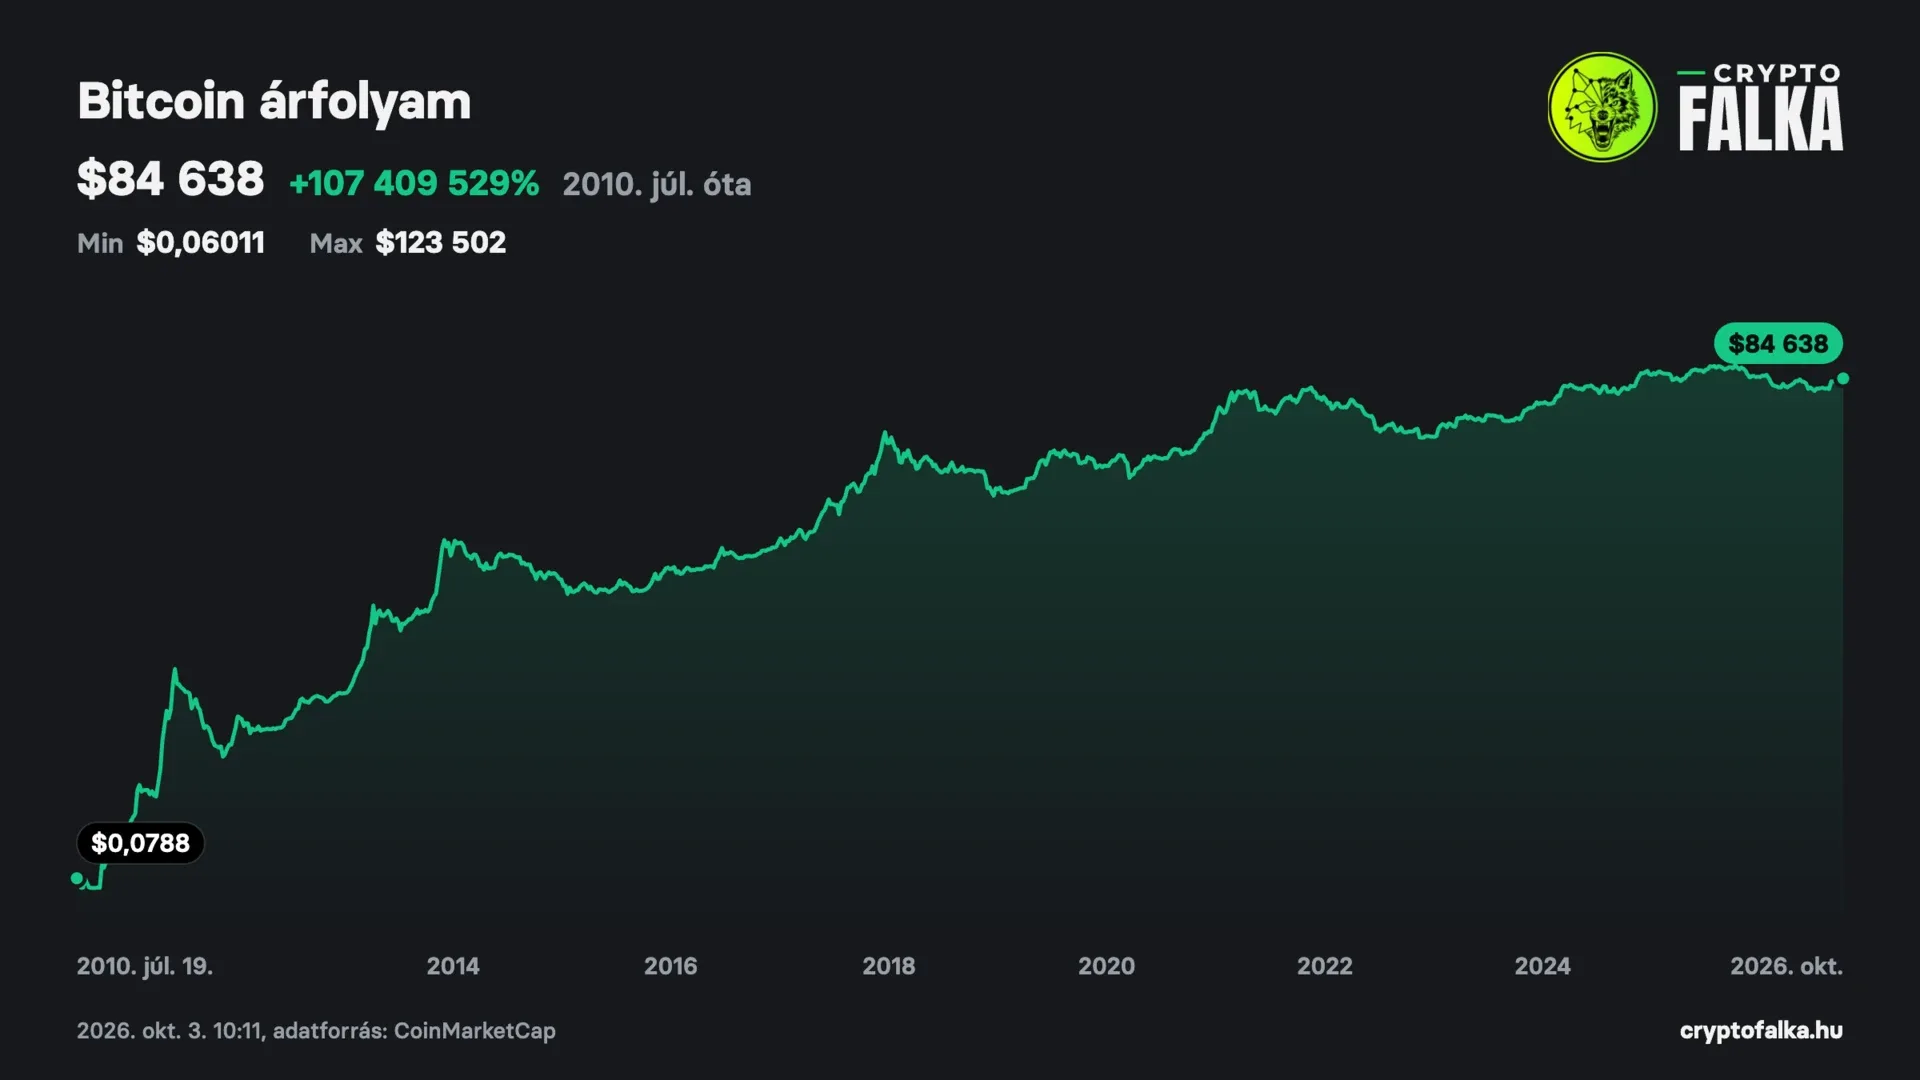Click the large $84 638 current price

pos(171,180)
